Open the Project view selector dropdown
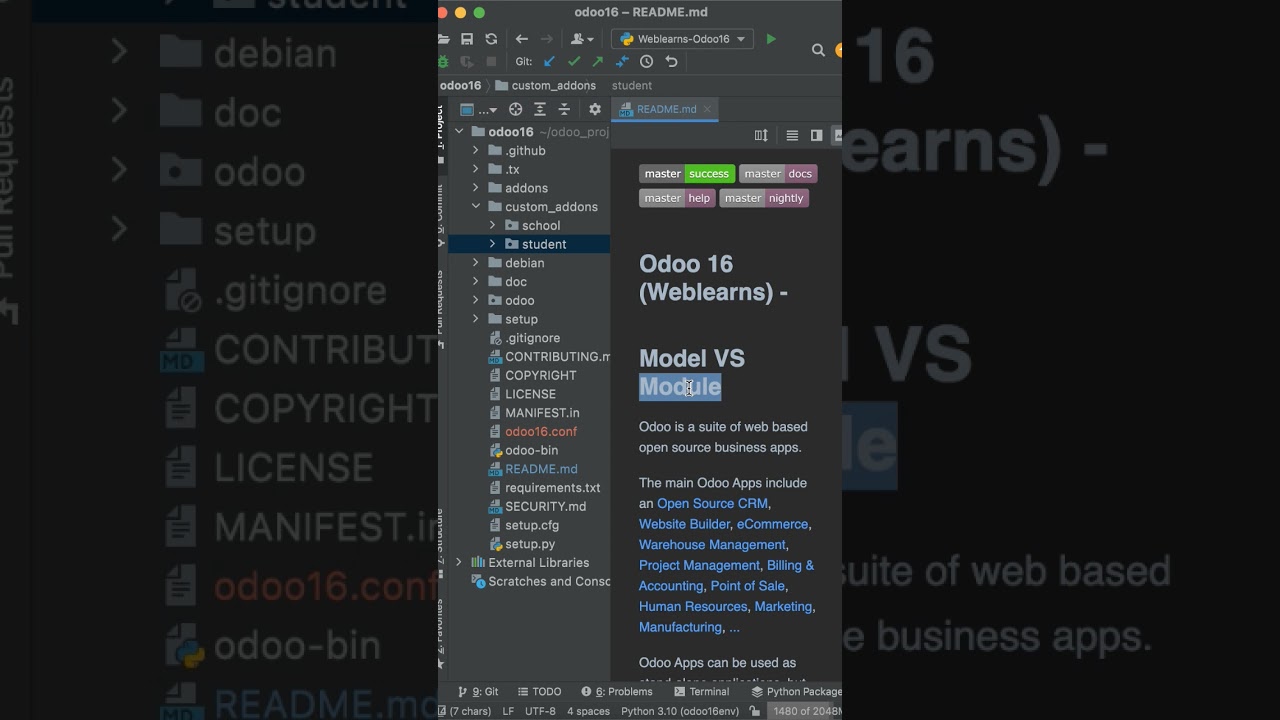Image resolution: width=1280 pixels, height=720 pixels. pyautogui.click(x=478, y=110)
